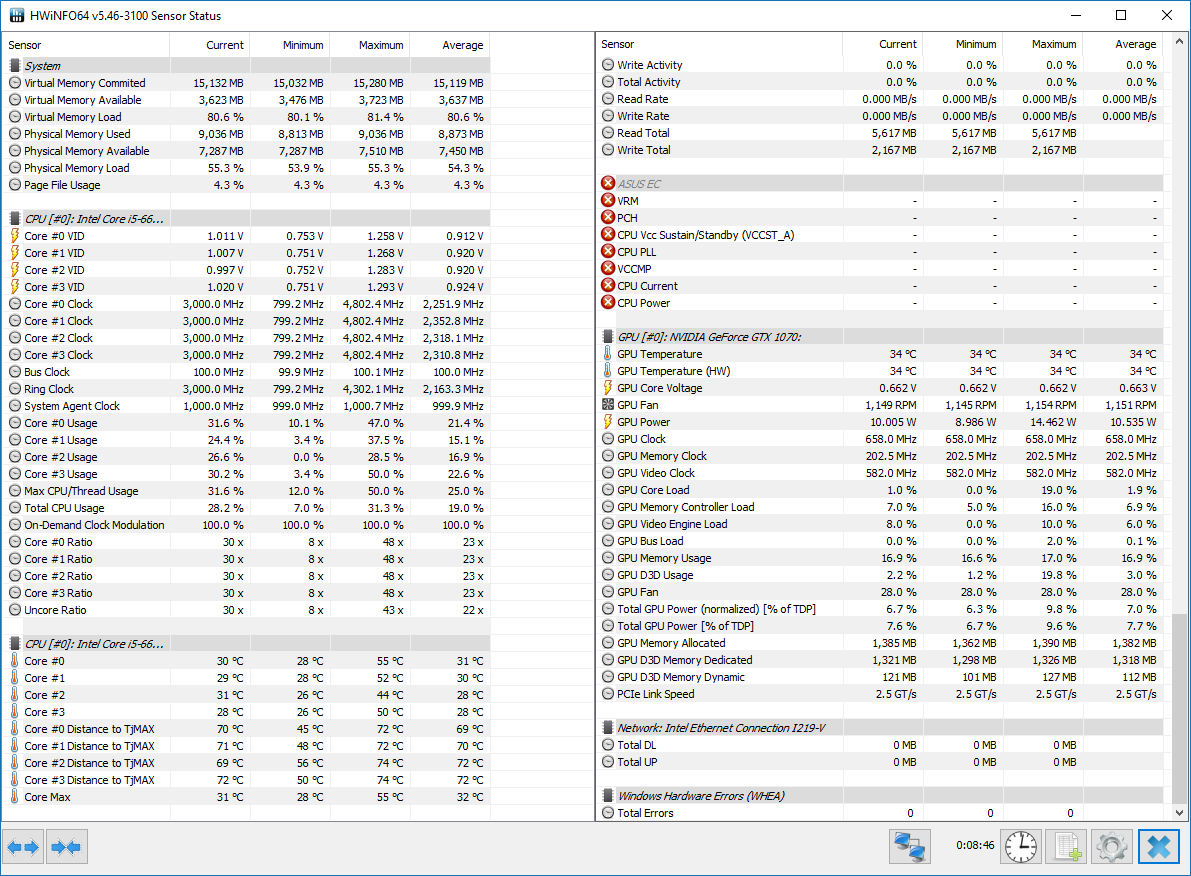Screen dimensions: 1191x876
Task: Reset the elapsed time clock icon
Action: click(1020, 847)
